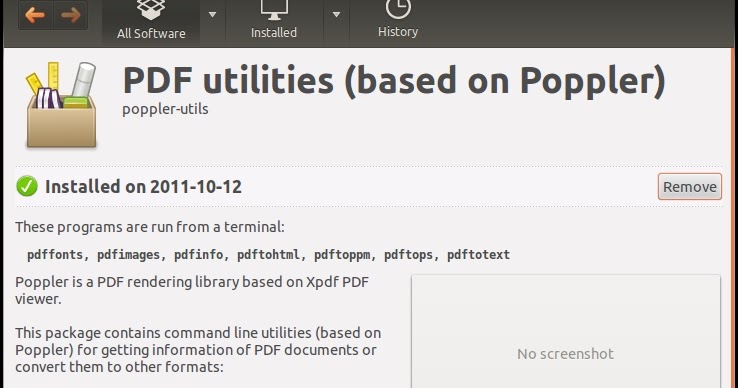Expand the Installed dropdown arrow

tap(336, 15)
